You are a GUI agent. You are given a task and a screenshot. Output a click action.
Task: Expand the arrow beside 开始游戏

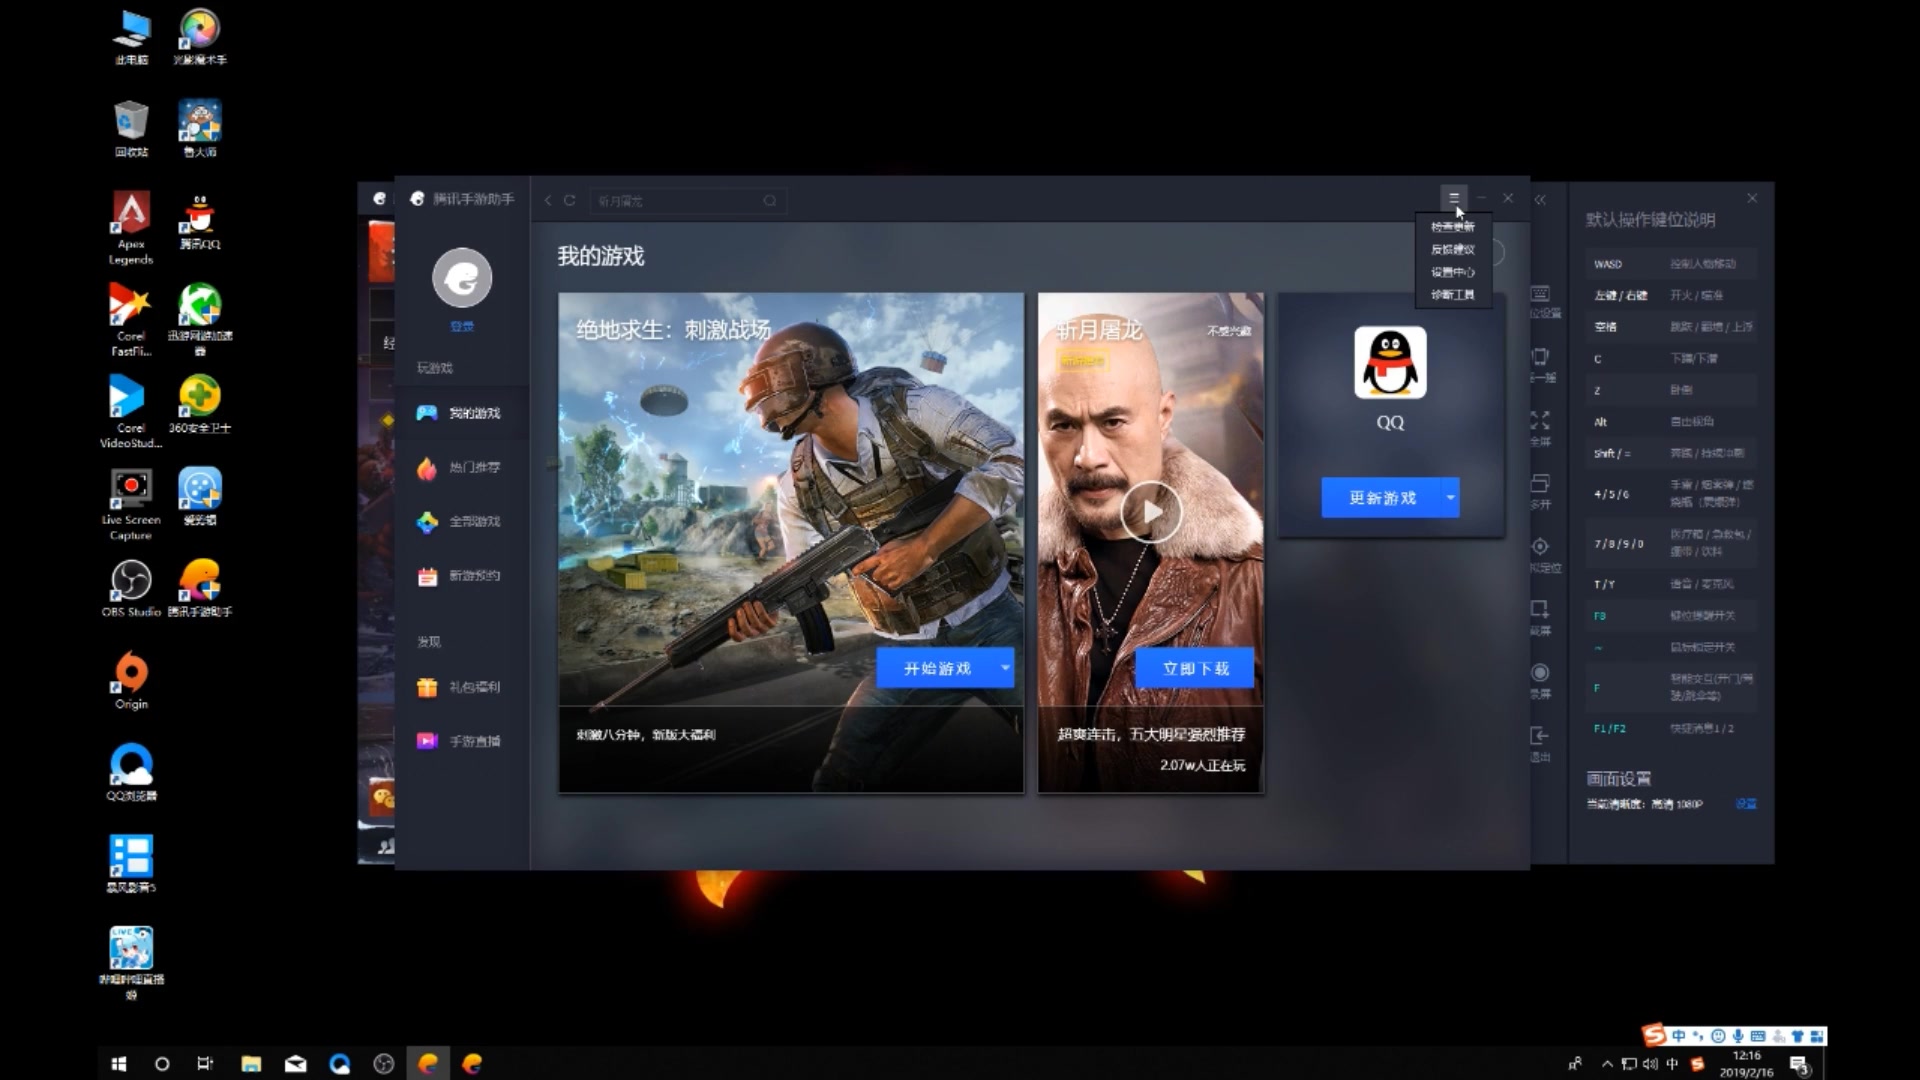pos(1005,668)
